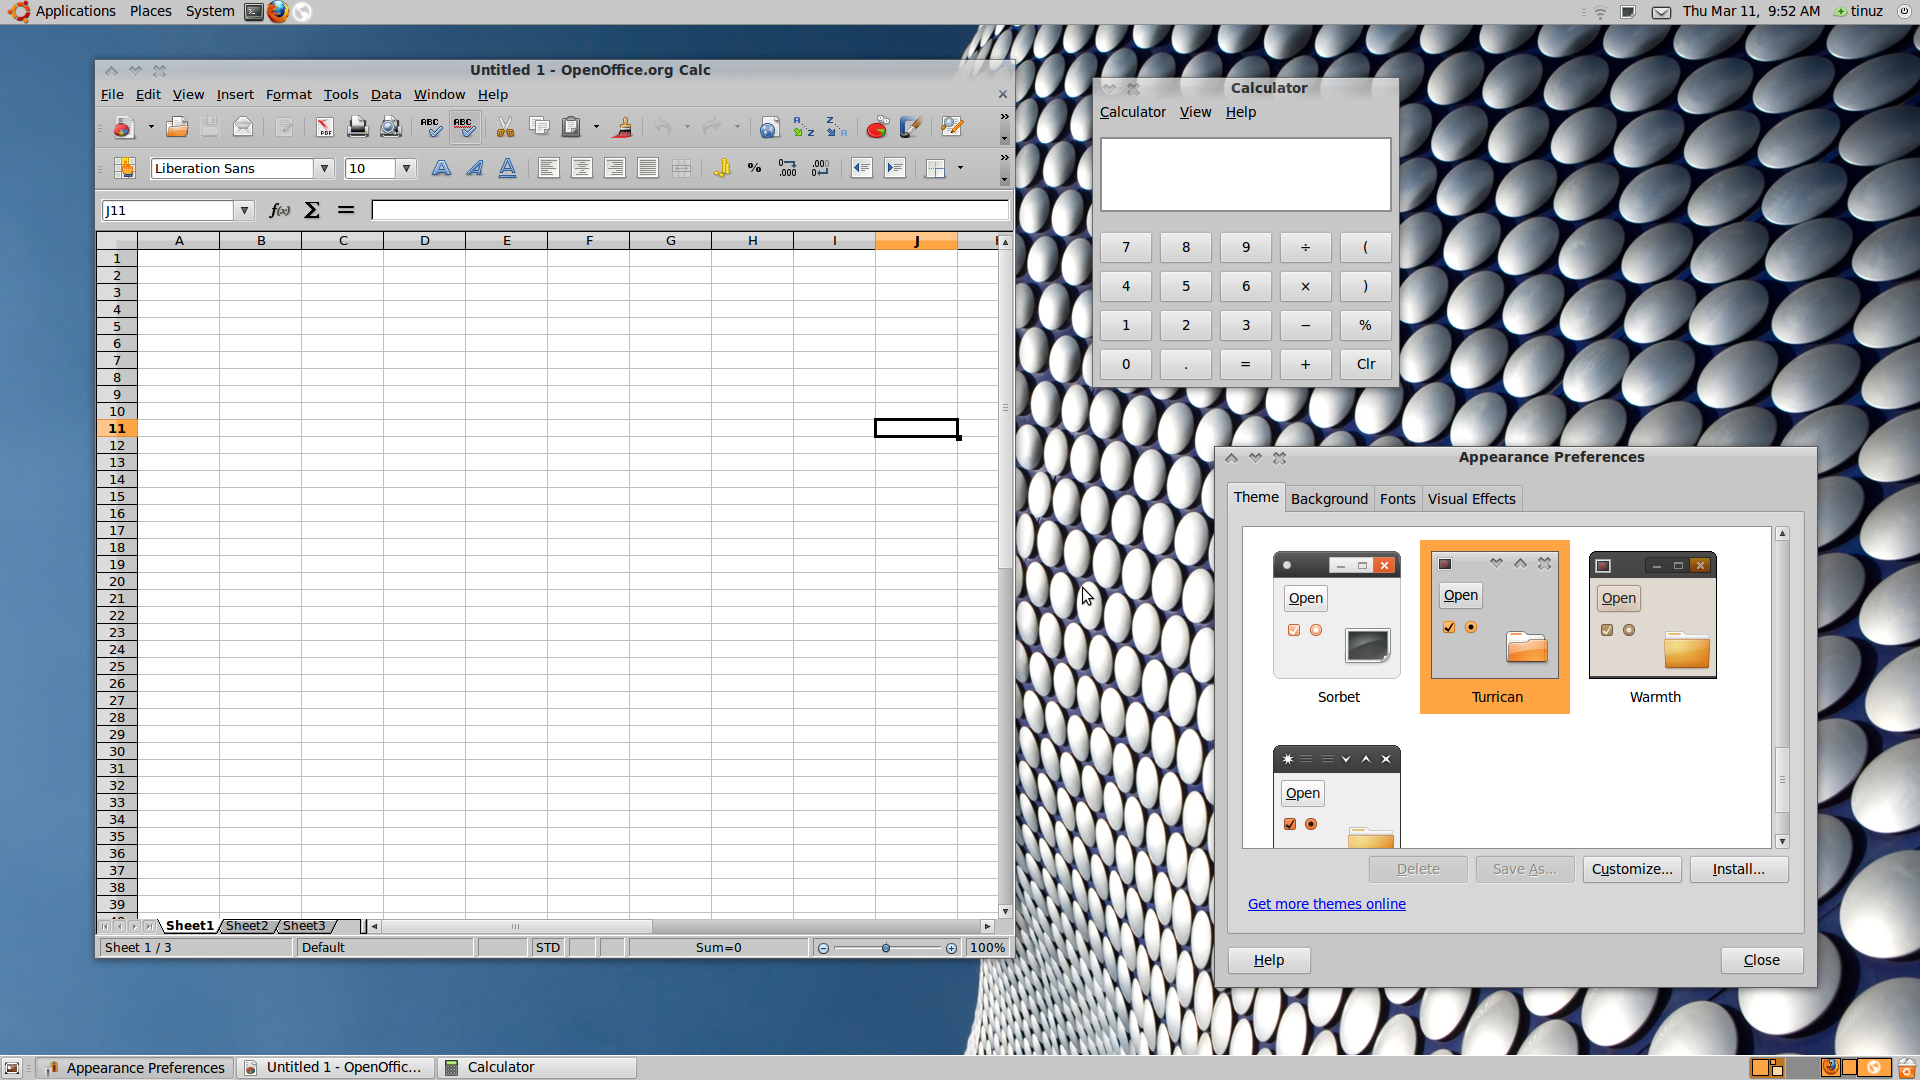Run the Spelling check icon
The image size is (1920, 1080).
click(430, 127)
